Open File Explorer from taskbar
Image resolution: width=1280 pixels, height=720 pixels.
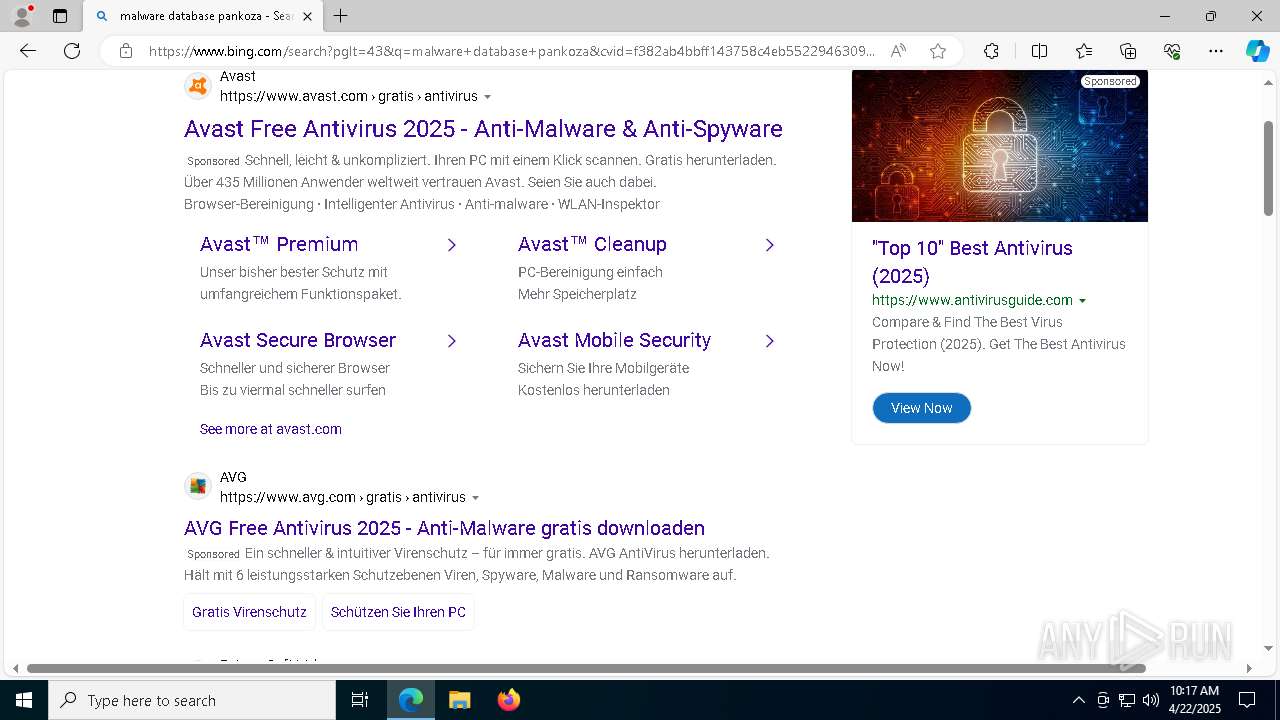coord(459,700)
